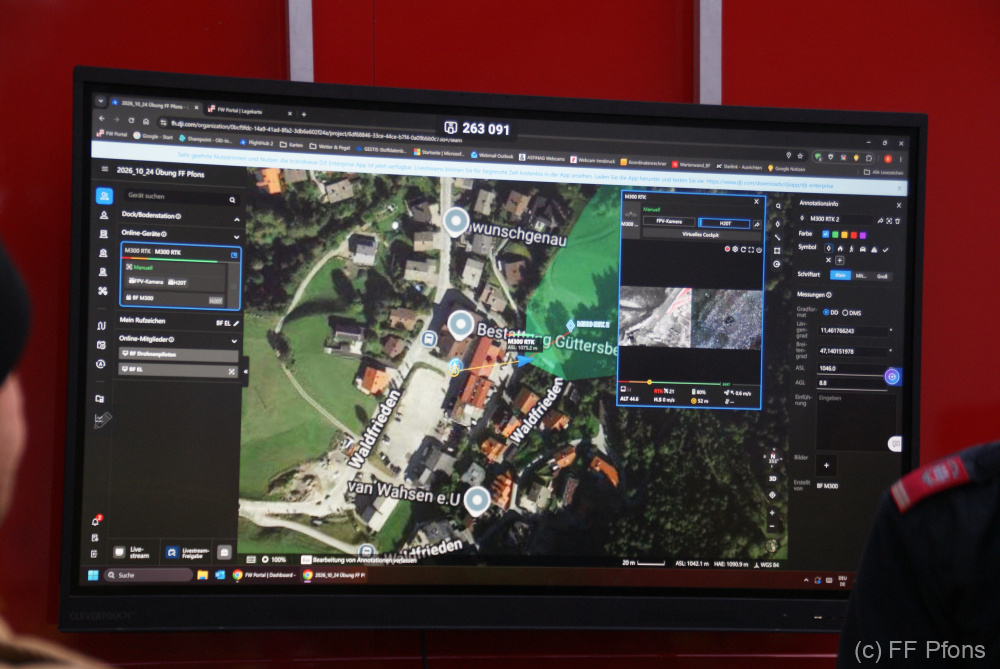Expand the Online-Geräte section chevron

(237, 237)
